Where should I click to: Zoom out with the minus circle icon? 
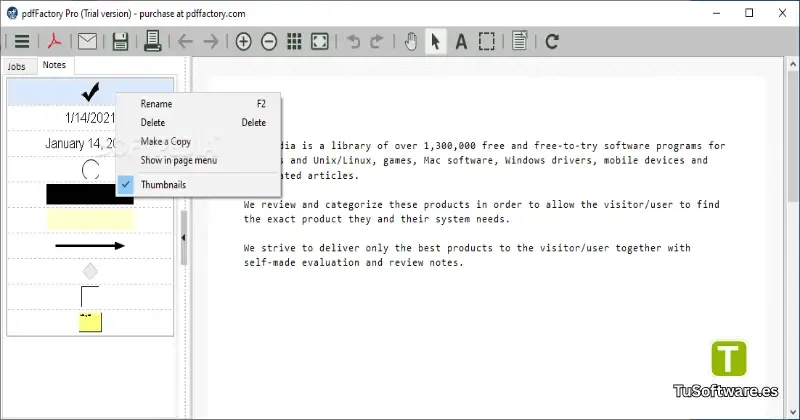(x=269, y=41)
